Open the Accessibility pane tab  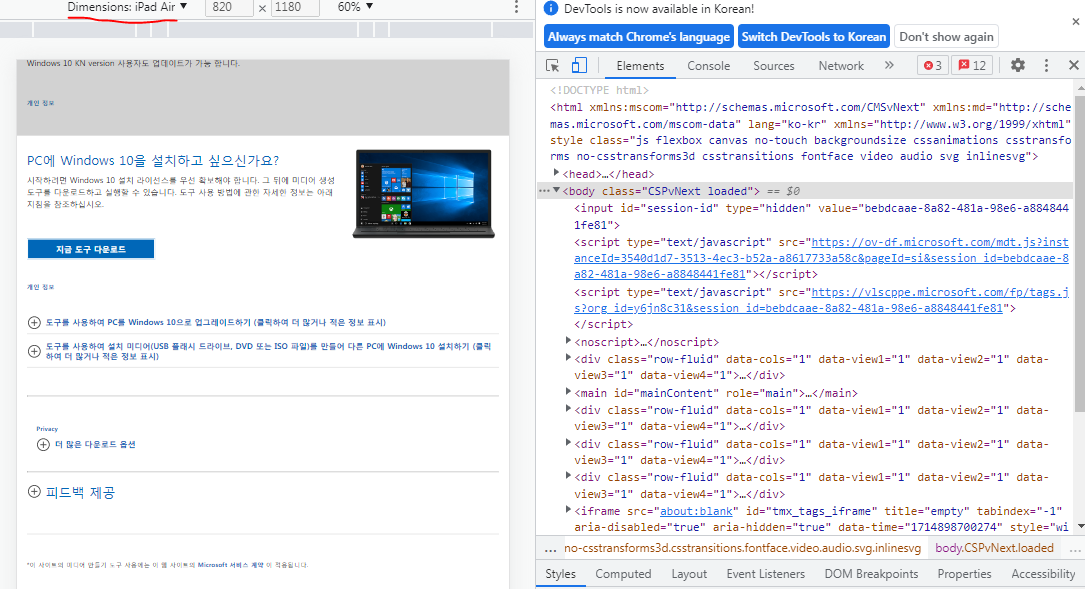point(1043,574)
